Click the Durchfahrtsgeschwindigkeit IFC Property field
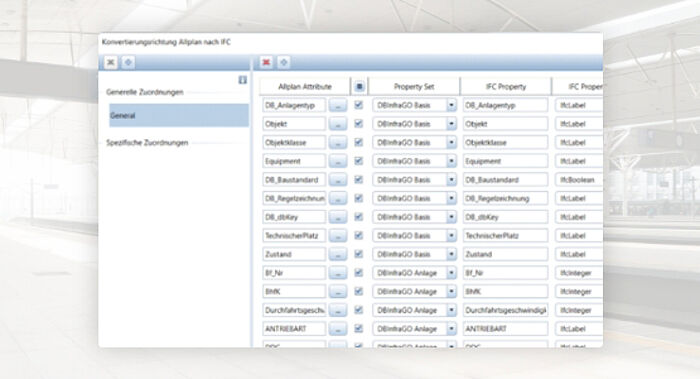 (x=505, y=310)
